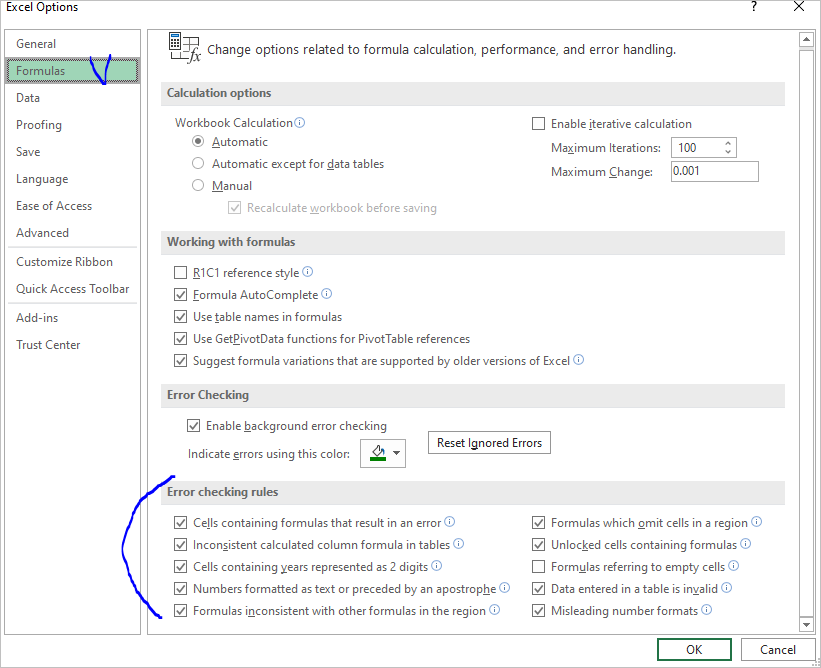Click info icon for misleading number formats
This screenshot has width=821, height=668.
[707, 610]
